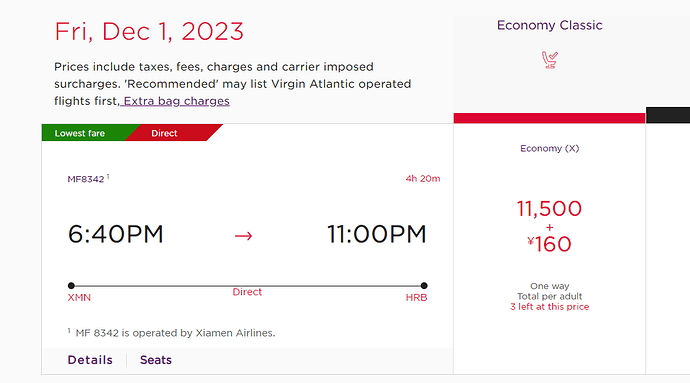Click the HRB destination dot on route line
Viewport: 690px width, 383px height.
[x=424, y=286]
